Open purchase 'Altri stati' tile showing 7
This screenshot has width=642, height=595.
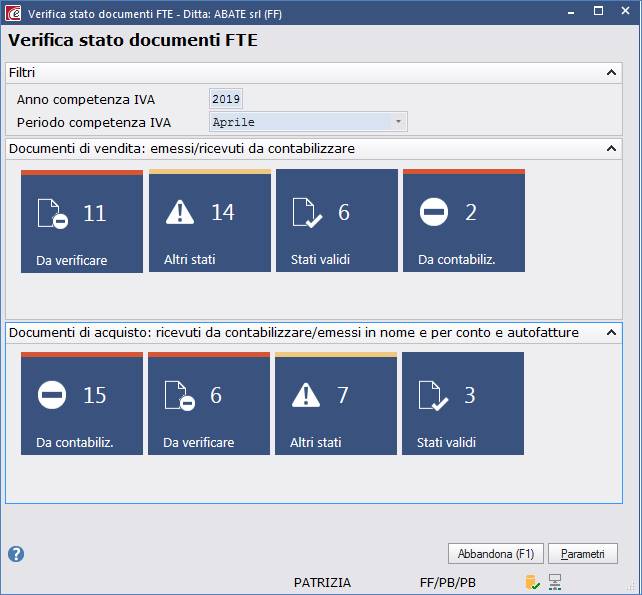pos(336,404)
